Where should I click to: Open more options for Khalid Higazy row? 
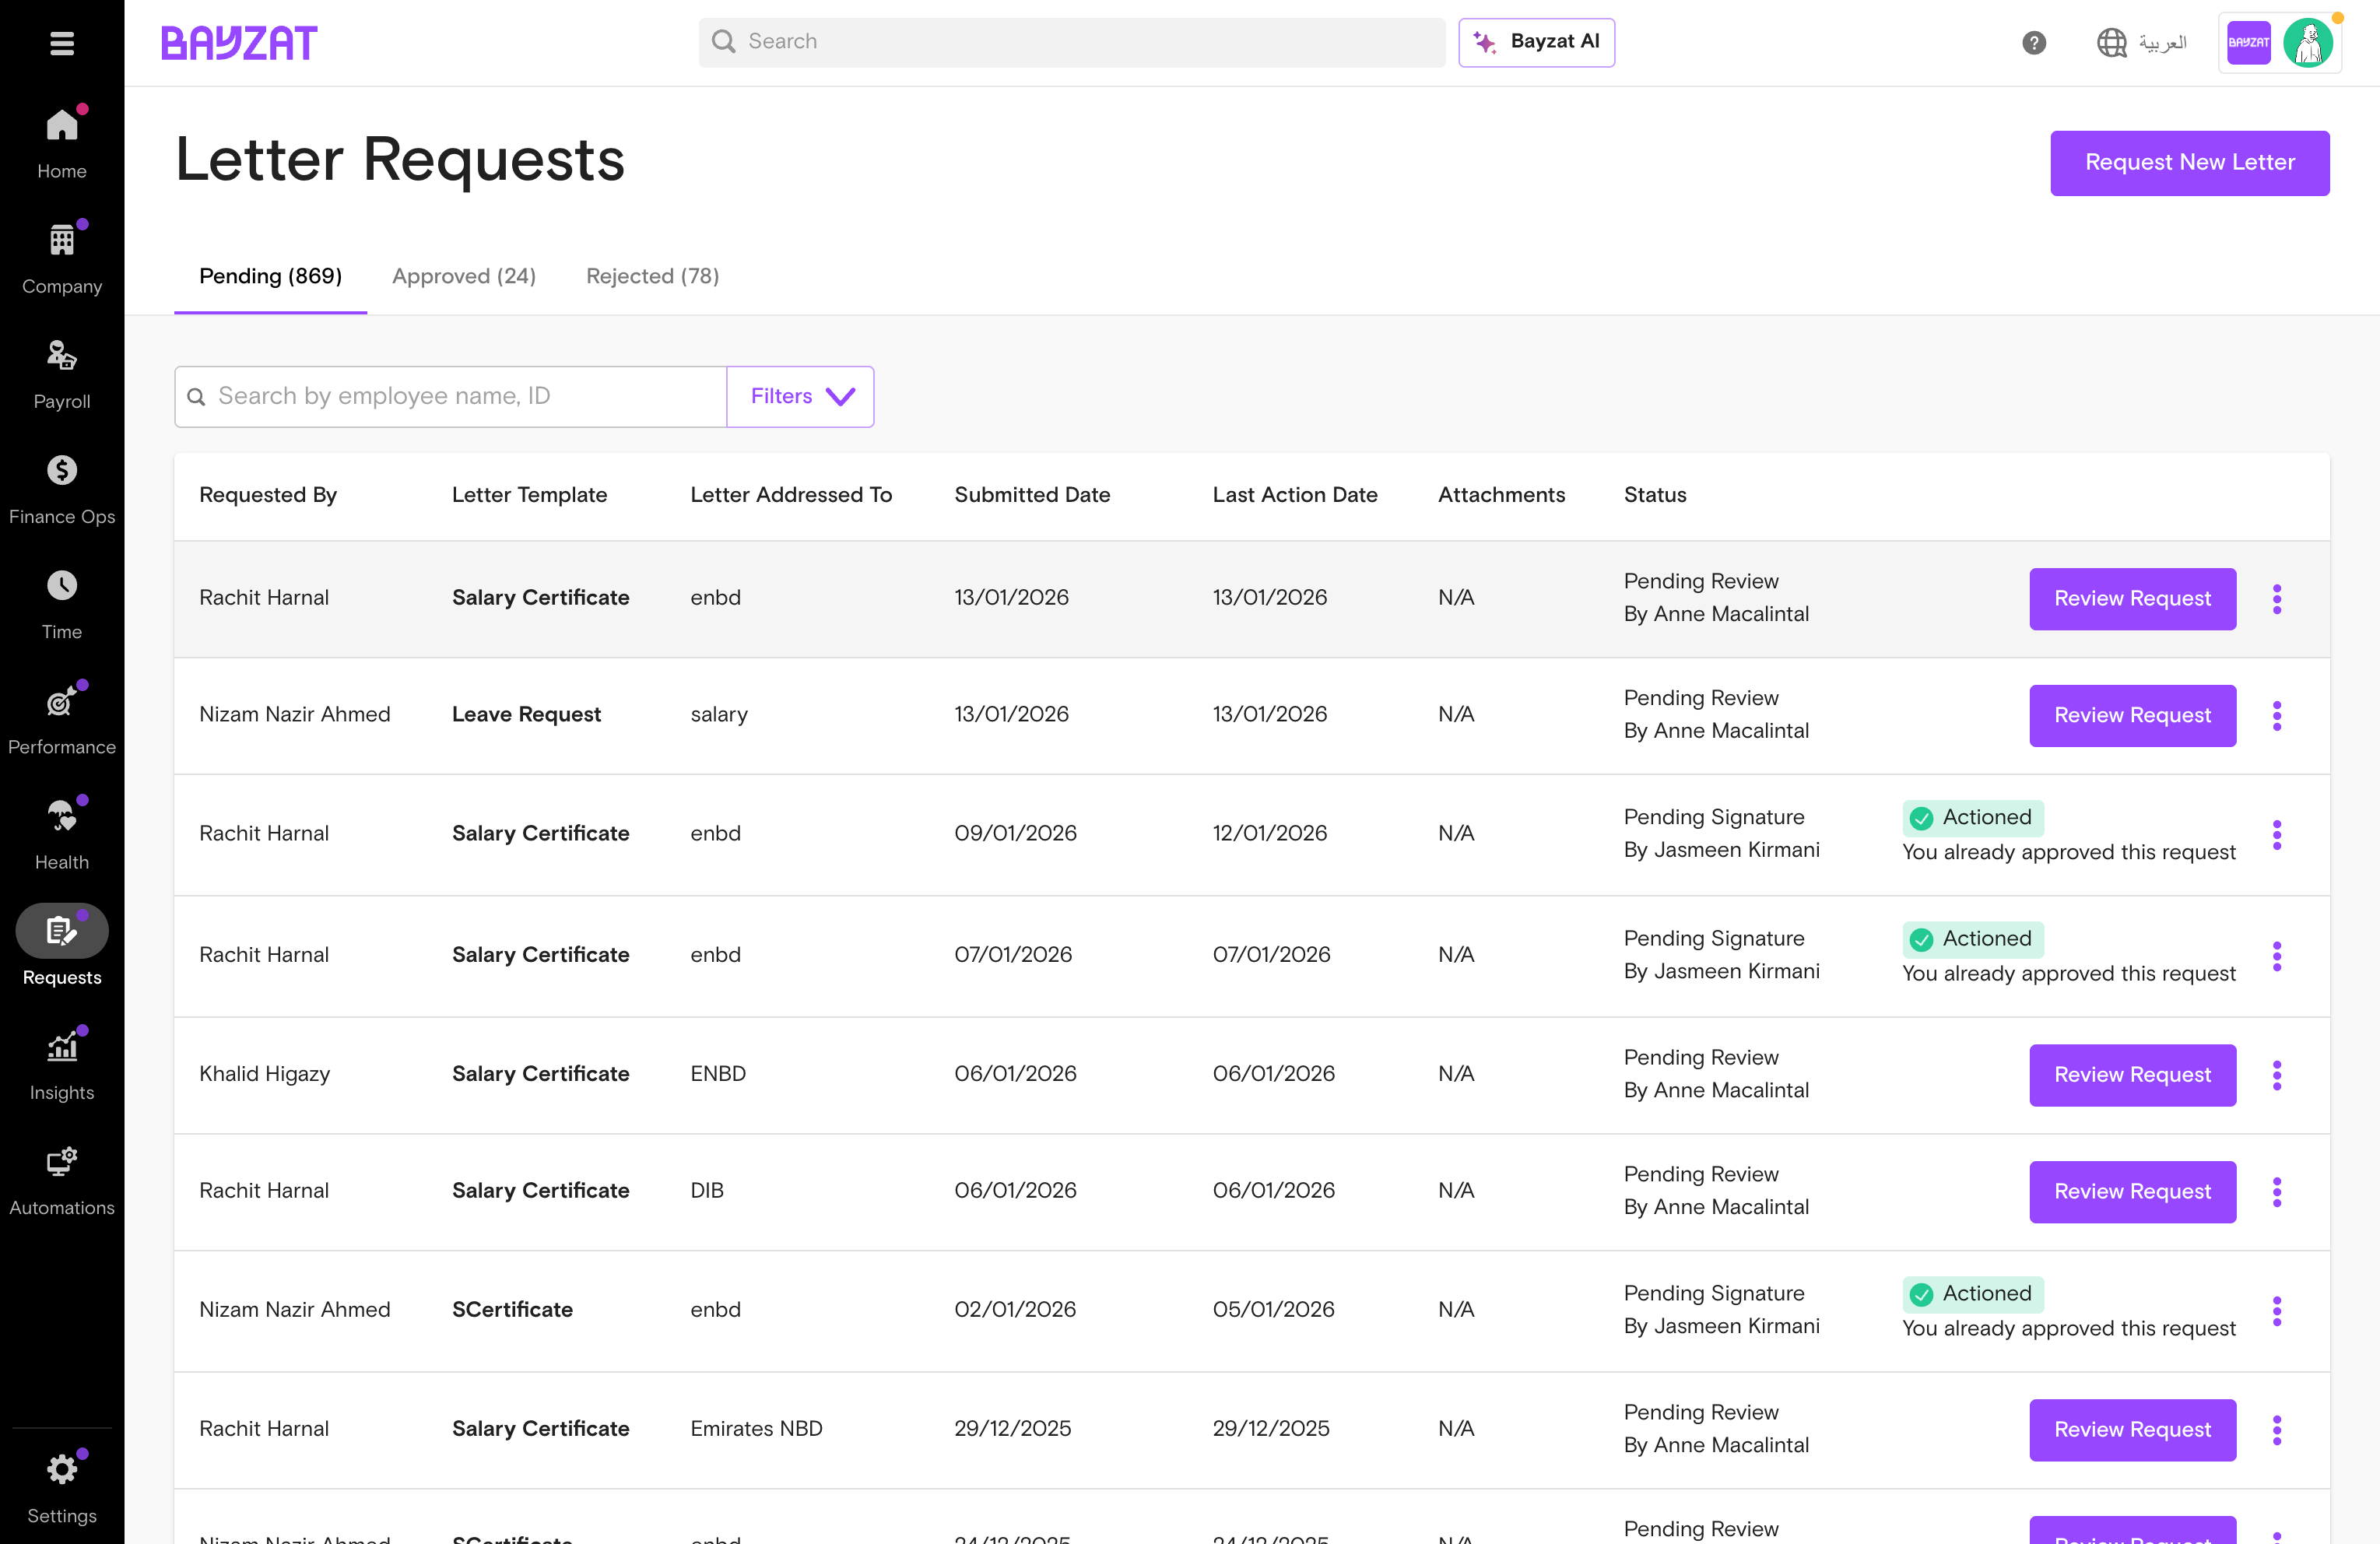coord(2277,1075)
